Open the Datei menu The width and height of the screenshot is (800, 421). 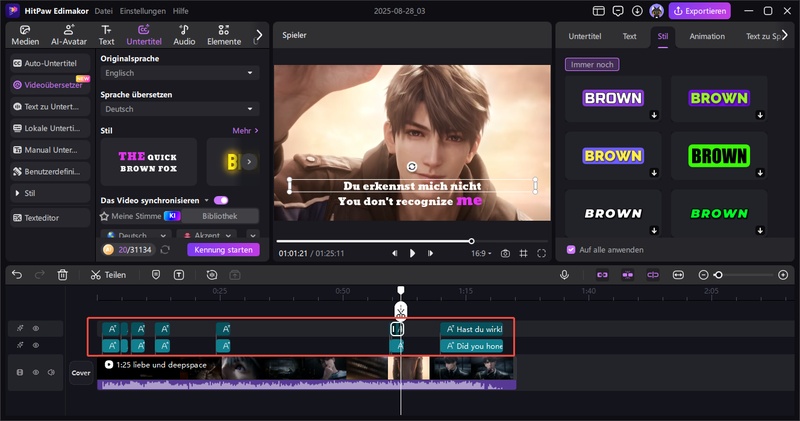click(104, 11)
